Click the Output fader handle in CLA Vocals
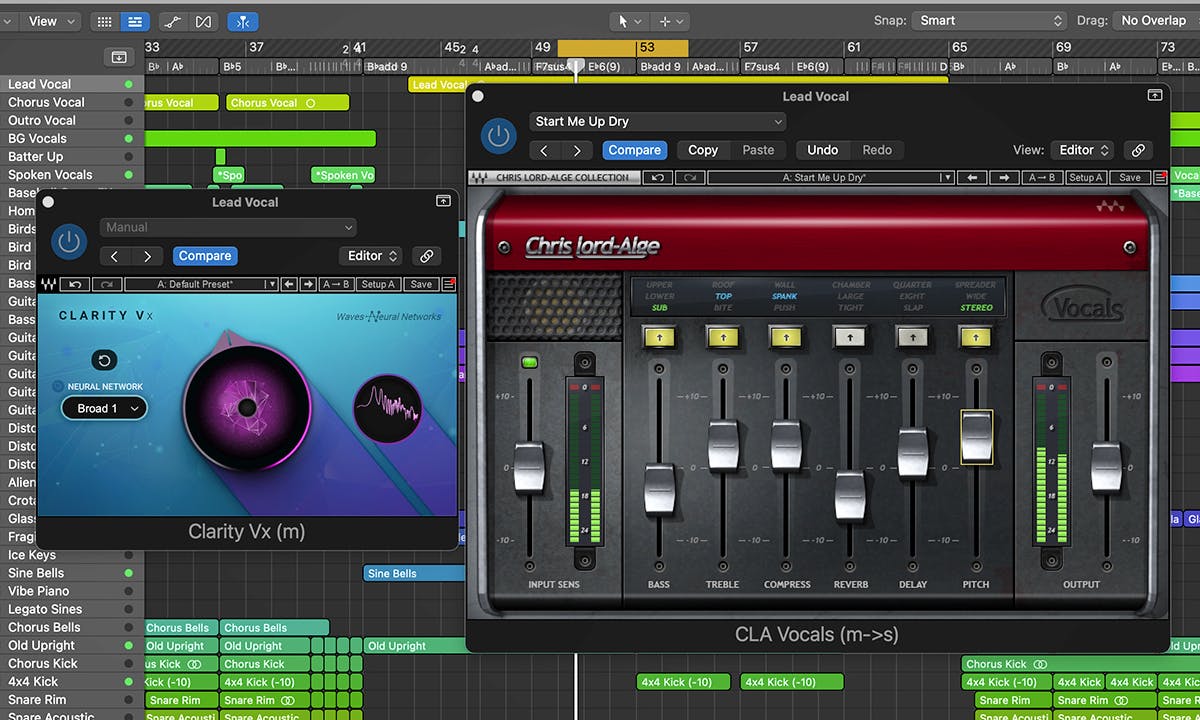Image resolution: width=1200 pixels, height=720 pixels. point(1106,467)
